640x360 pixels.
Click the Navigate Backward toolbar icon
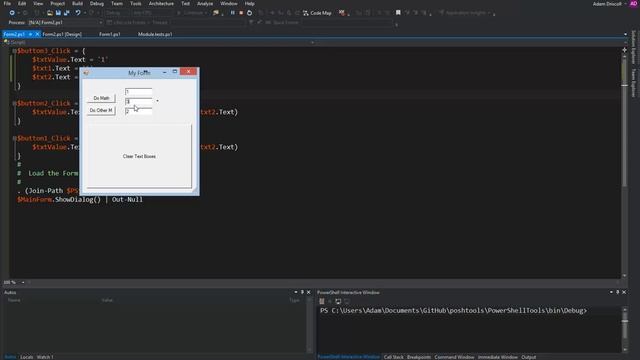pos(12,13)
